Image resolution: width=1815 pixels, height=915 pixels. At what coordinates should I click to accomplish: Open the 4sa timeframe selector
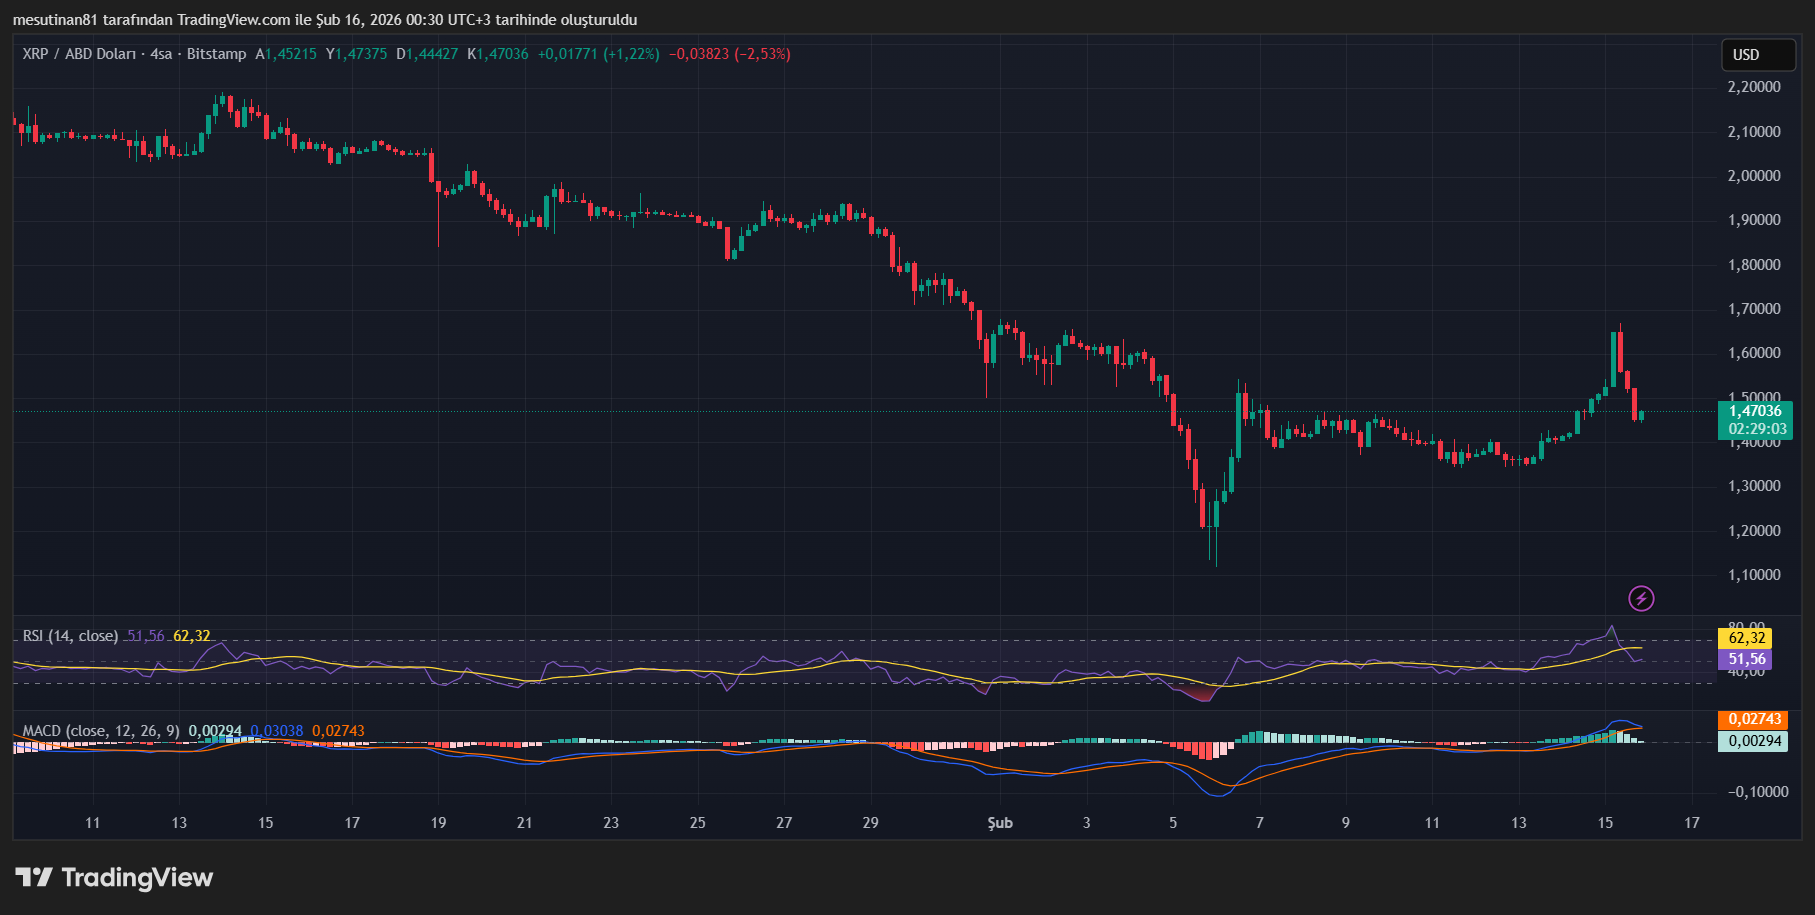(x=160, y=54)
